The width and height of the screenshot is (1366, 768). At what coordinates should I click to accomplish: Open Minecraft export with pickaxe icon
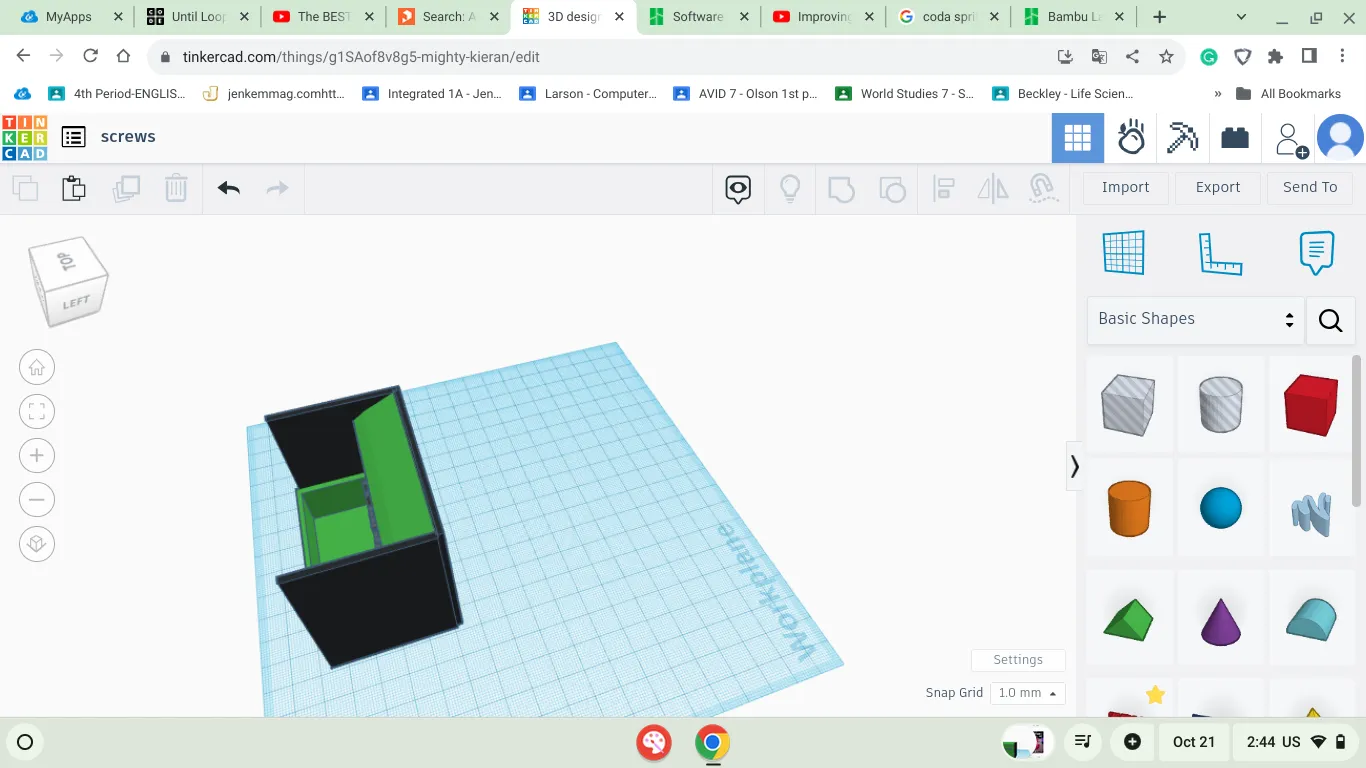tap(1183, 137)
